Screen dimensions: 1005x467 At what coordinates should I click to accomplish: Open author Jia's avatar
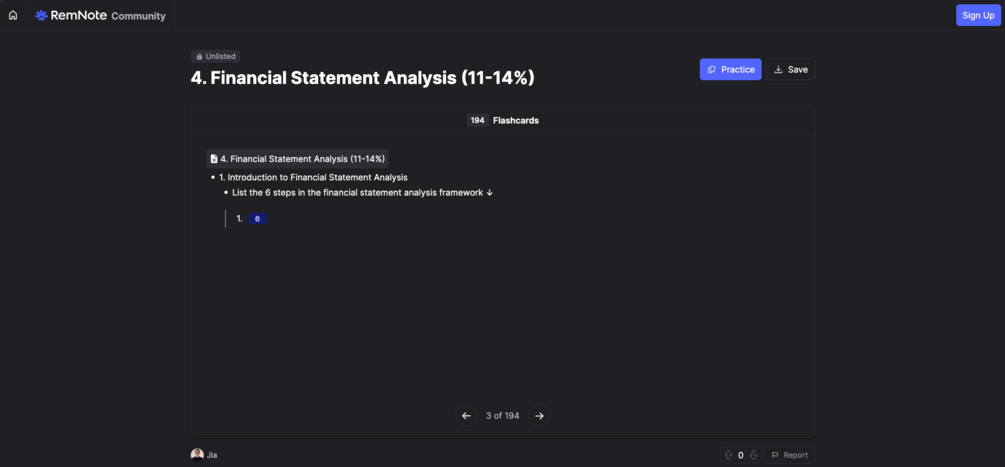pyautogui.click(x=197, y=455)
